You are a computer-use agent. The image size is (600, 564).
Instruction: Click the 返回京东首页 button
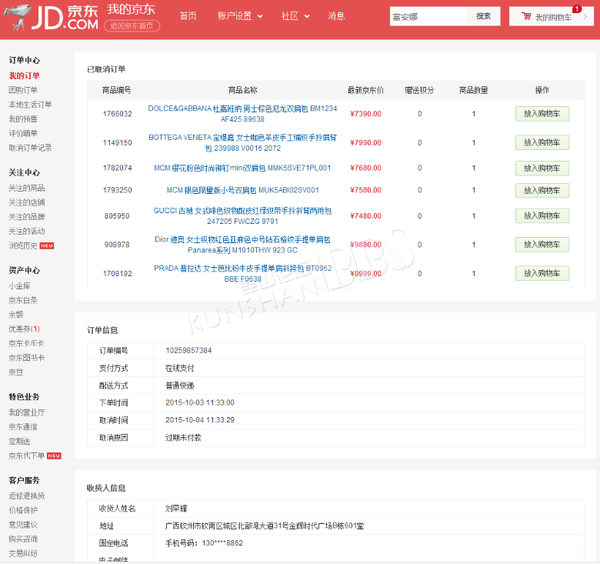click(132, 26)
